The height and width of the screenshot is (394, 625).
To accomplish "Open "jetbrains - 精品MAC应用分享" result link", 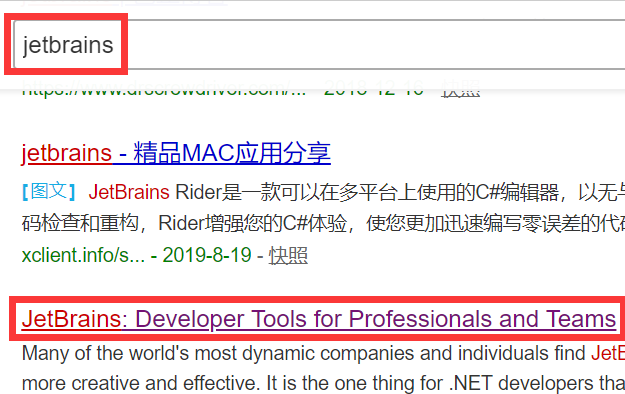I will (176, 153).
